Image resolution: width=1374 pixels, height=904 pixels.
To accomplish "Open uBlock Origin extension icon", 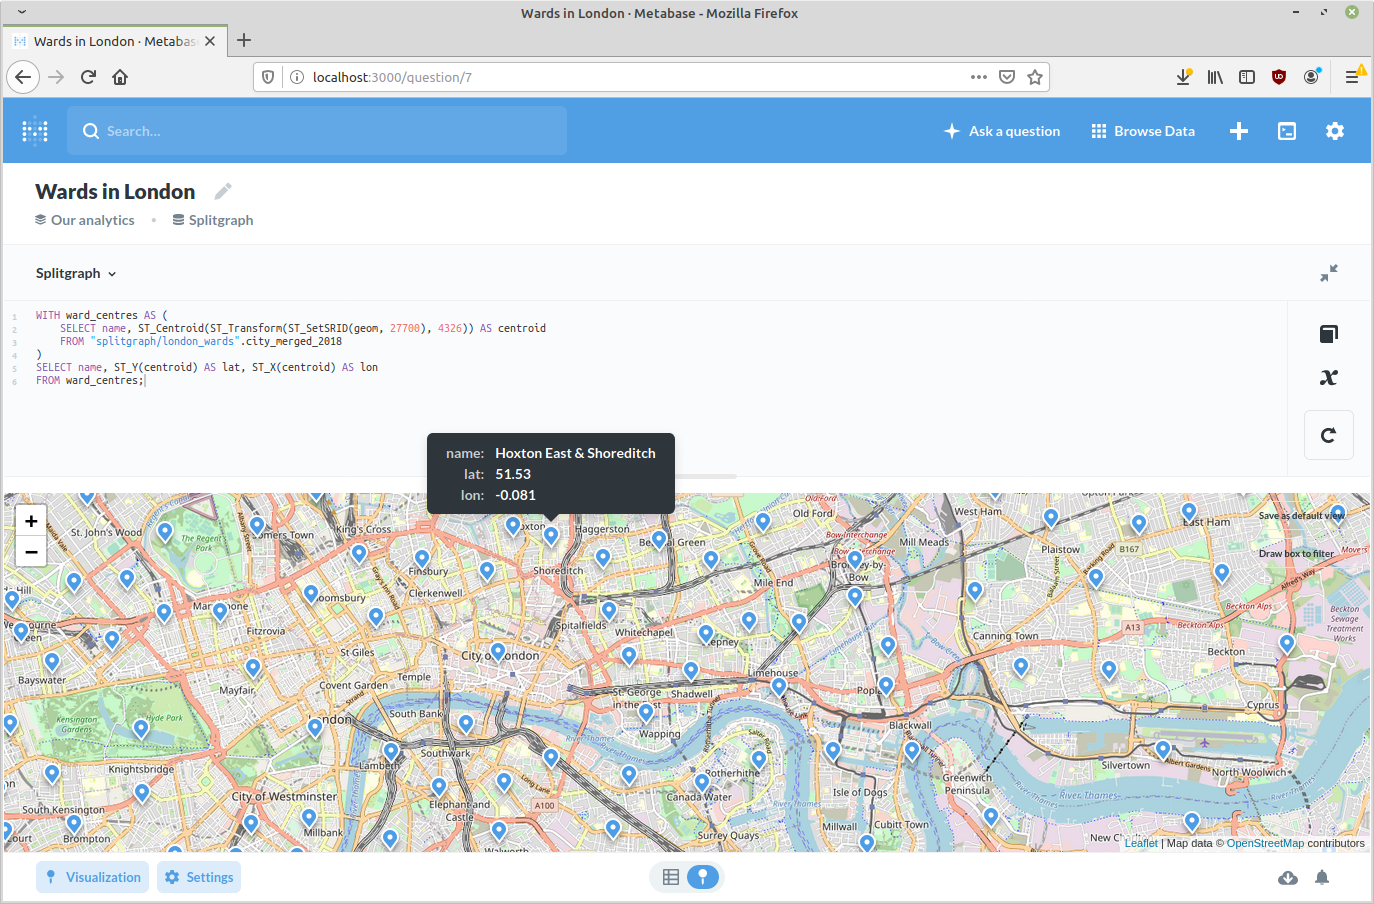I will (1279, 77).
